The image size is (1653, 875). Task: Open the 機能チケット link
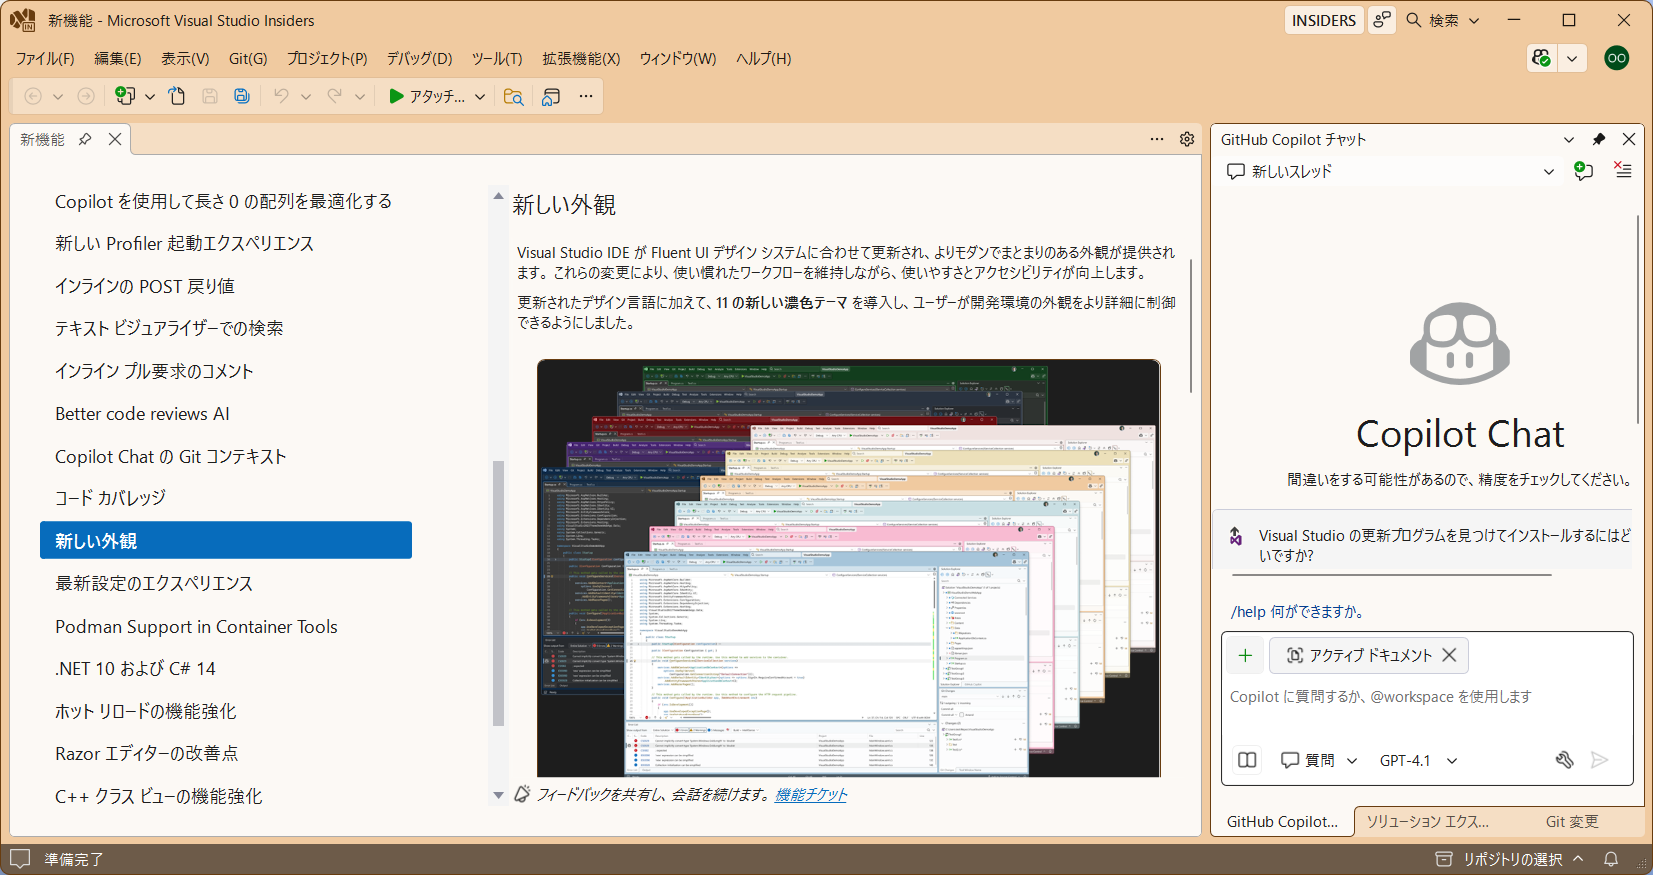pos(811,794)
